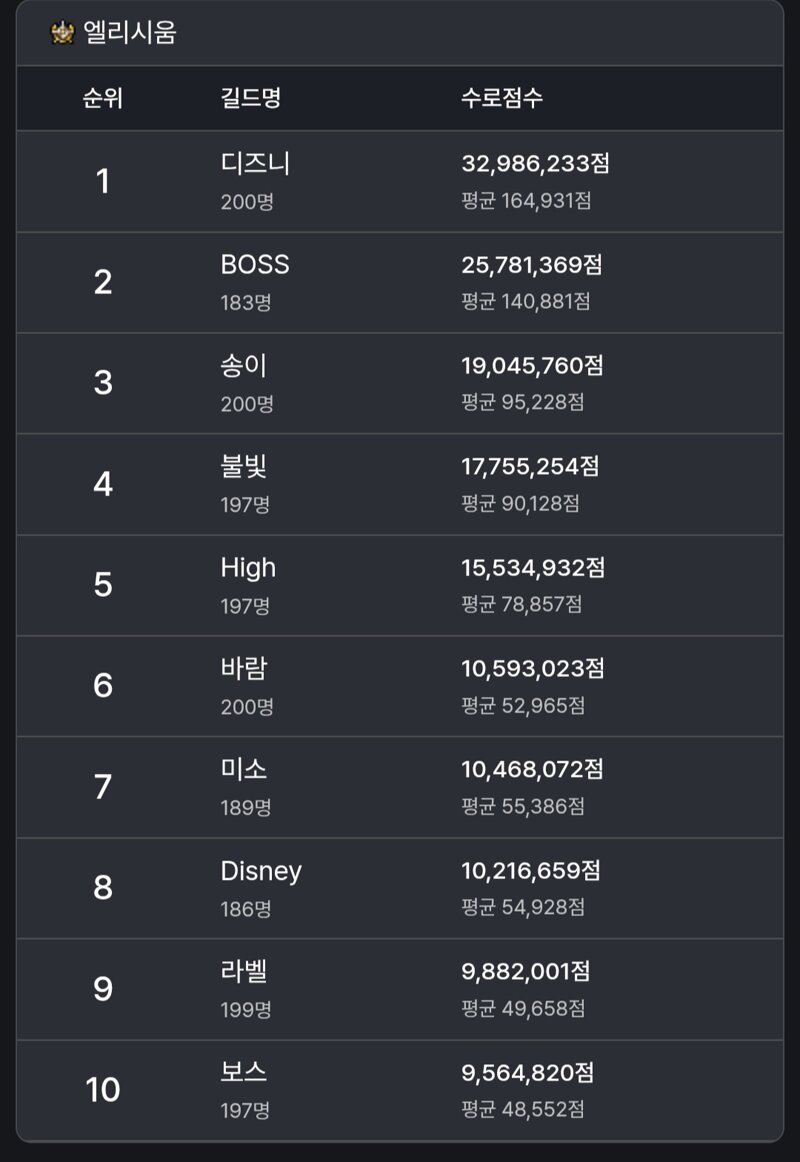Select the 바람 guild name

tap(243, 668)
